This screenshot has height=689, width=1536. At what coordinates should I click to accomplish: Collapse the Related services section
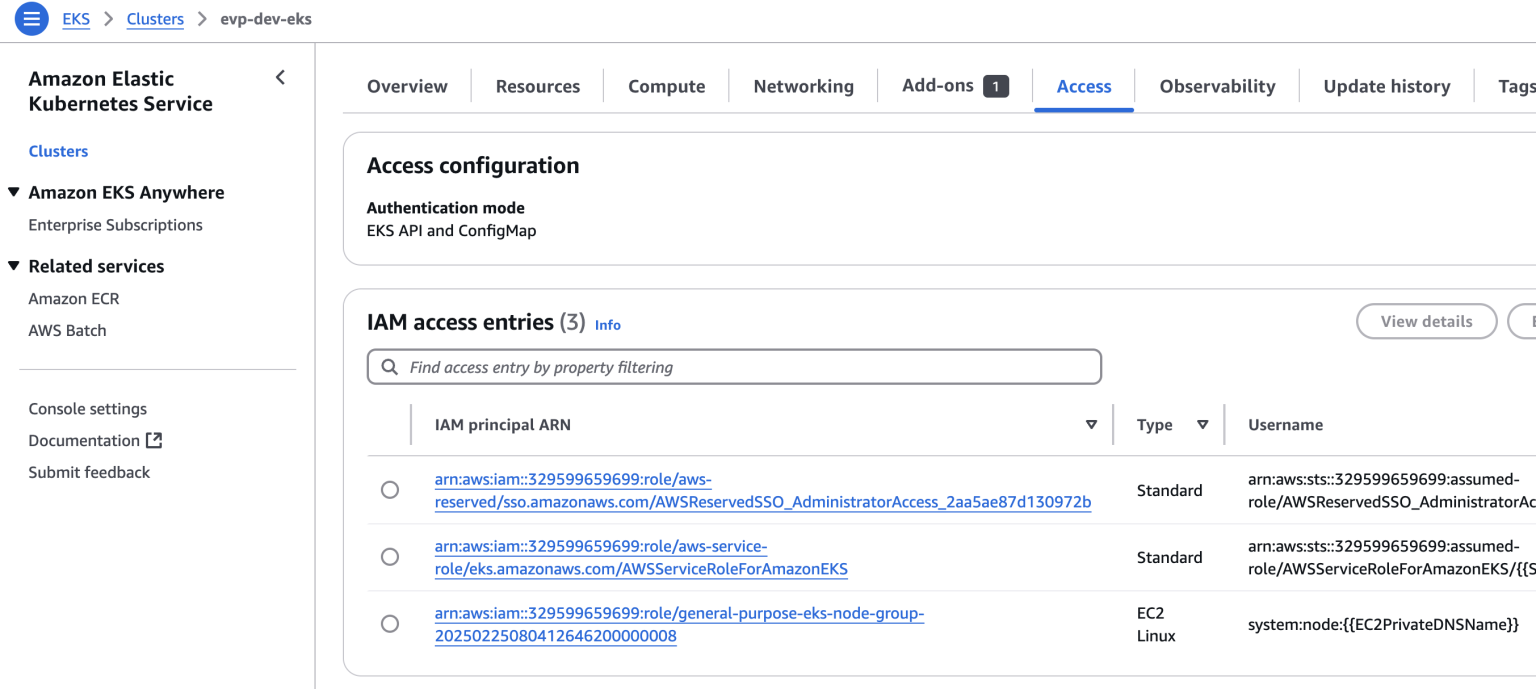[14, 266]
